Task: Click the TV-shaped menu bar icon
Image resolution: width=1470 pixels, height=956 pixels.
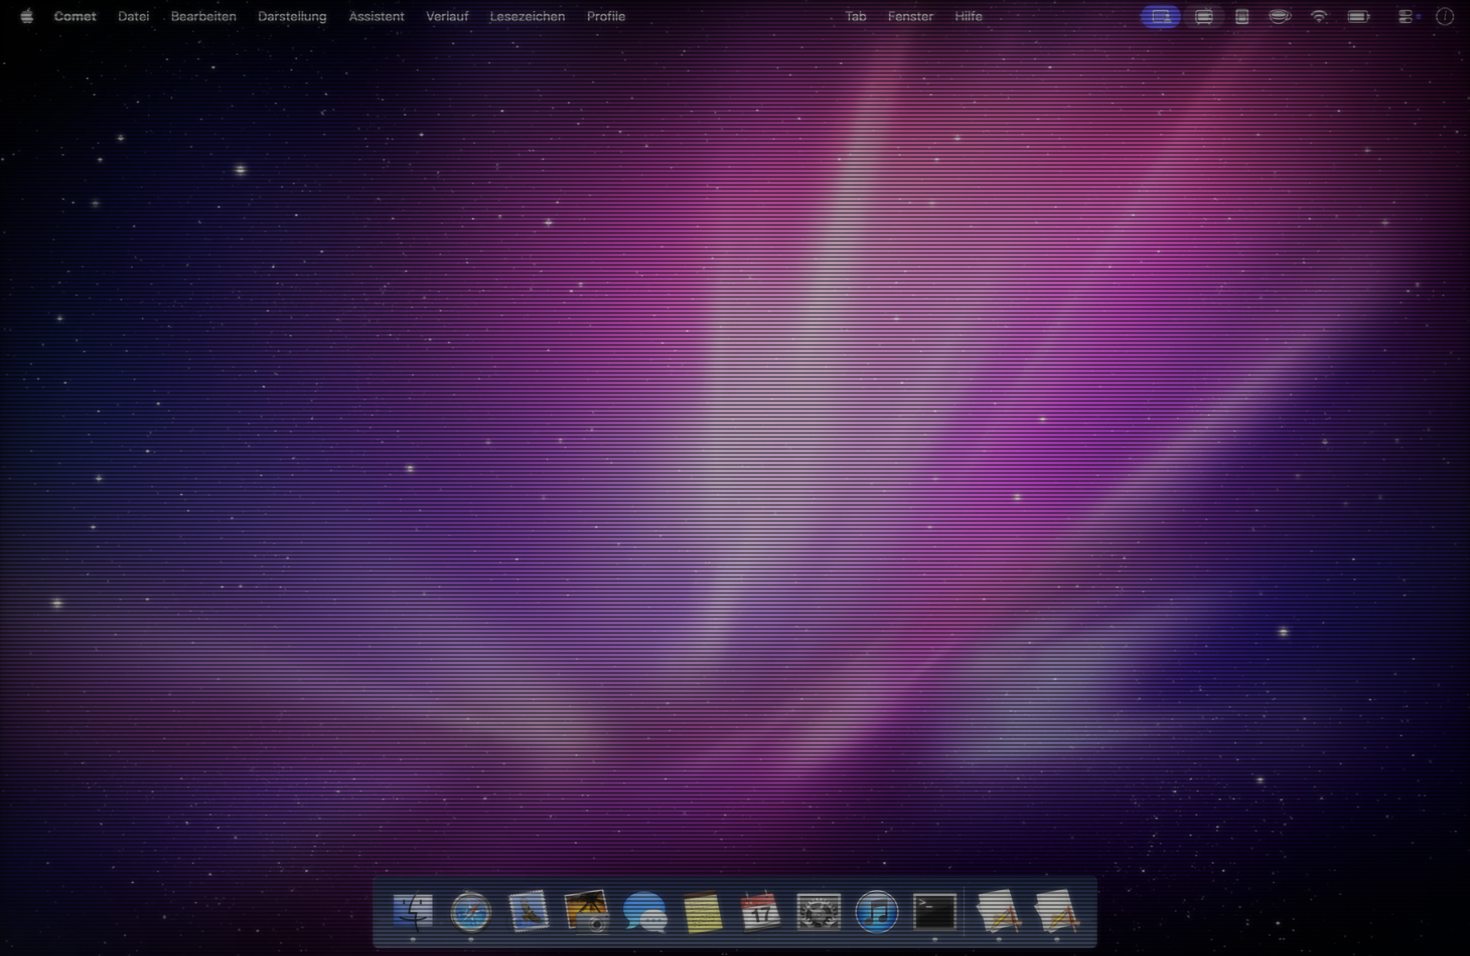Action: (x=1204, y=16)
